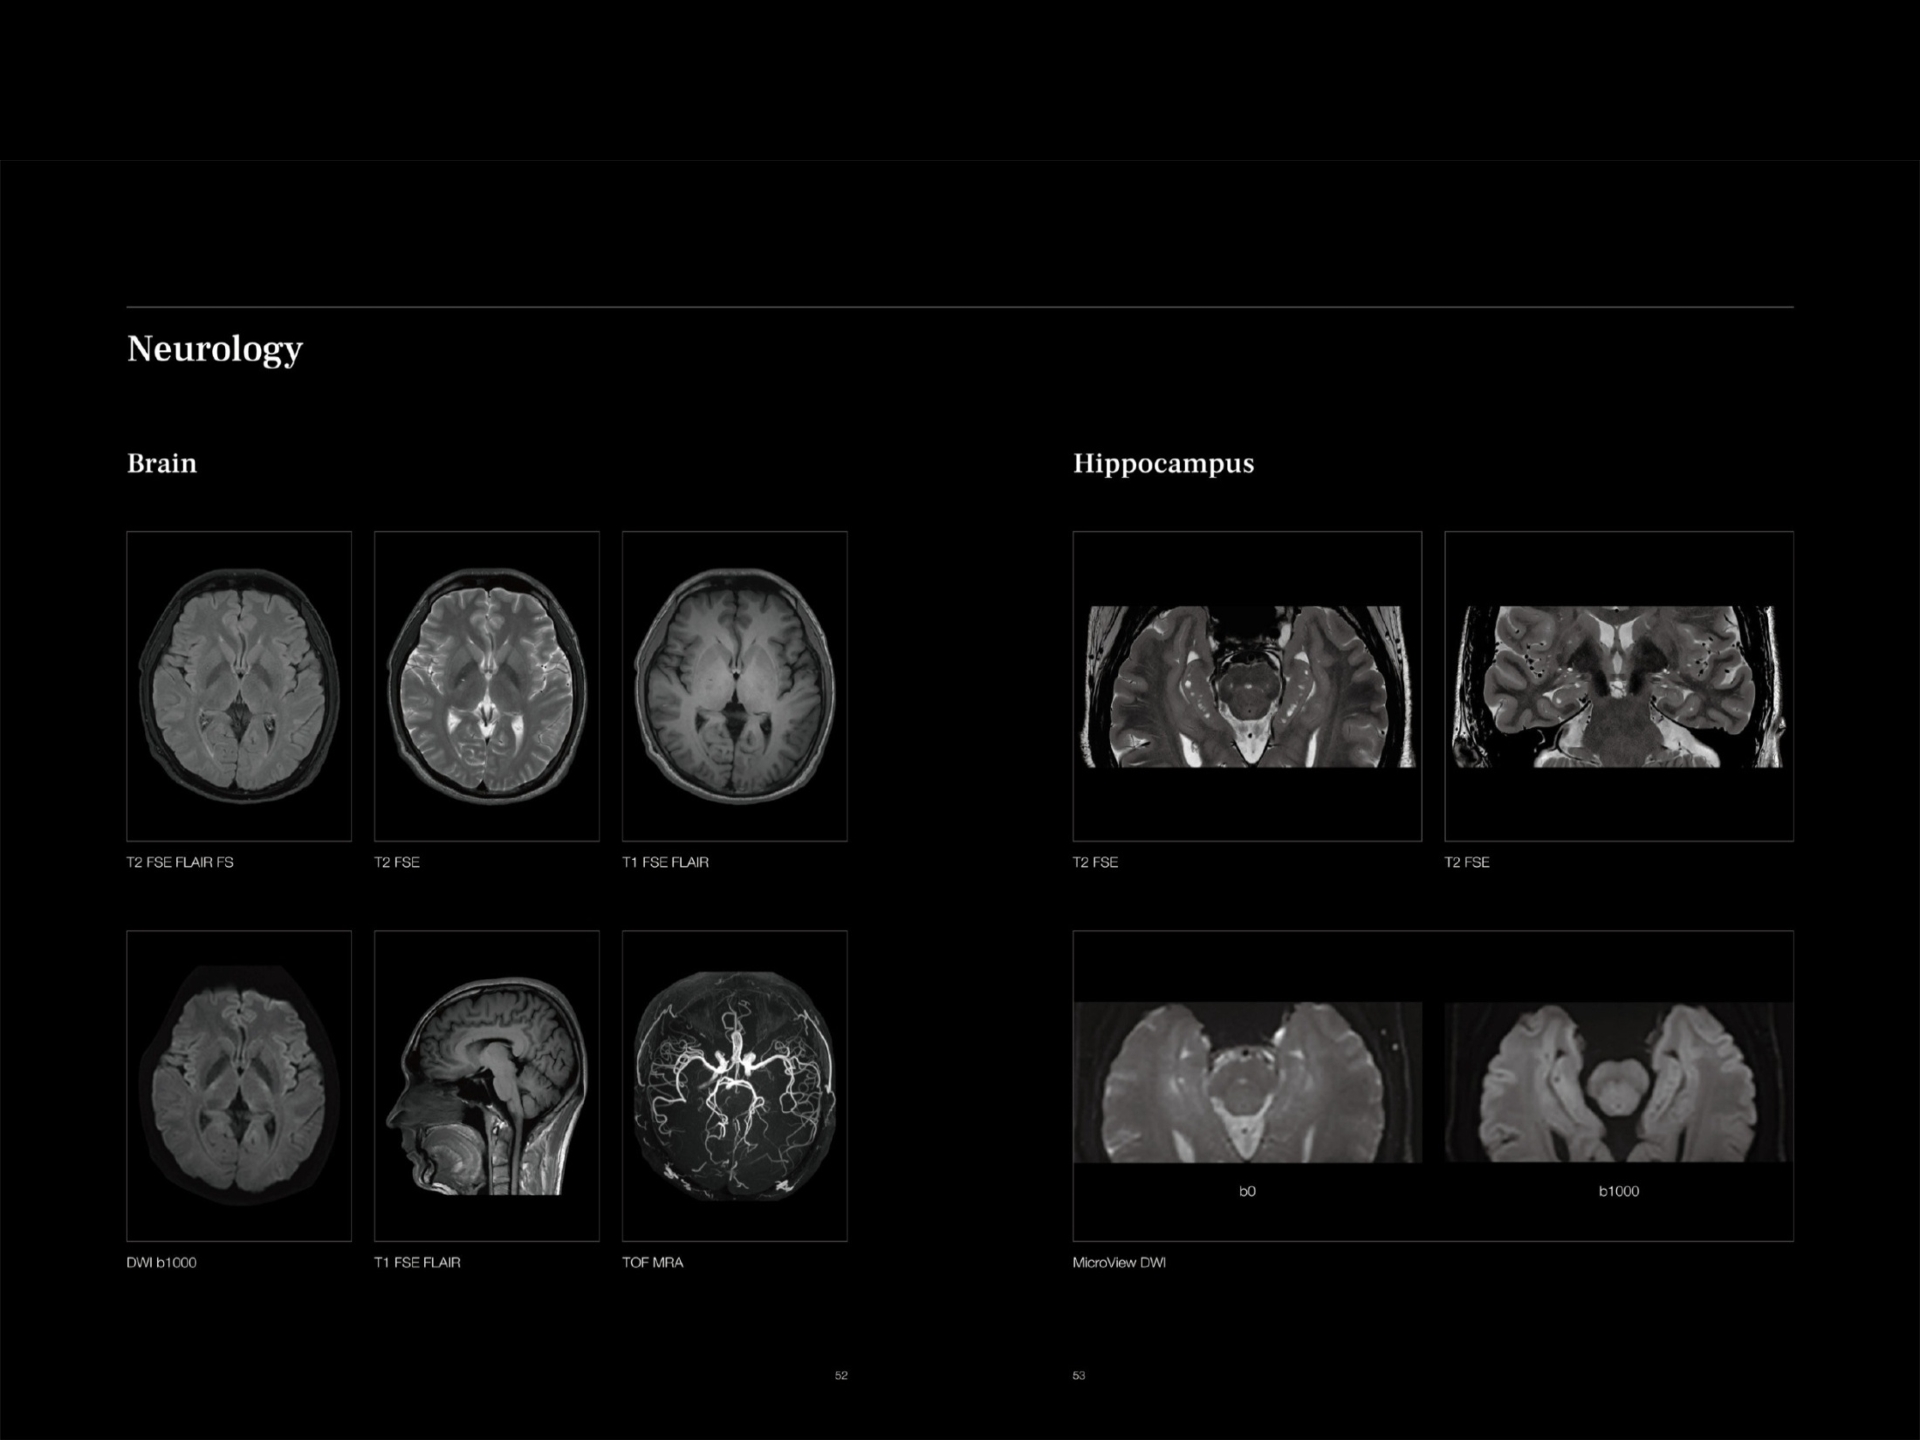Click the TOF MRA caption label
The width and height of the screenshot is (1920, 1440).
point(653,1263)
